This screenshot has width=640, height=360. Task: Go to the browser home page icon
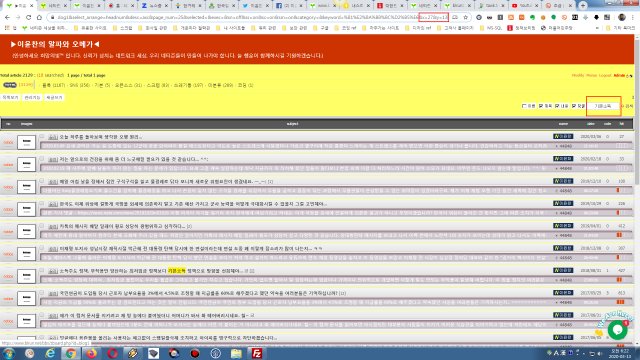click(39, 18)
